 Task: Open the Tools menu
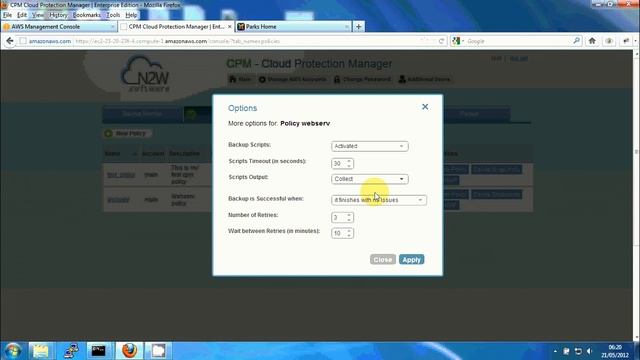point(113,15)
